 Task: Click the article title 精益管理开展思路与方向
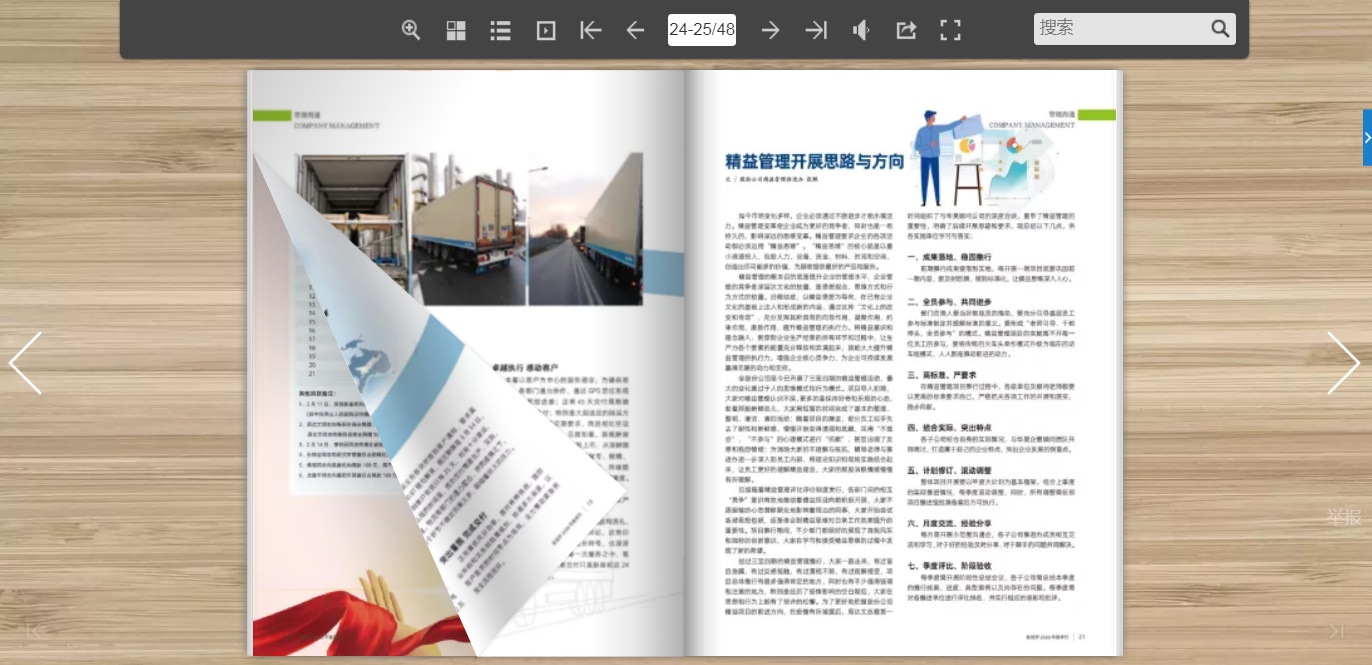(x=815, y=161)
